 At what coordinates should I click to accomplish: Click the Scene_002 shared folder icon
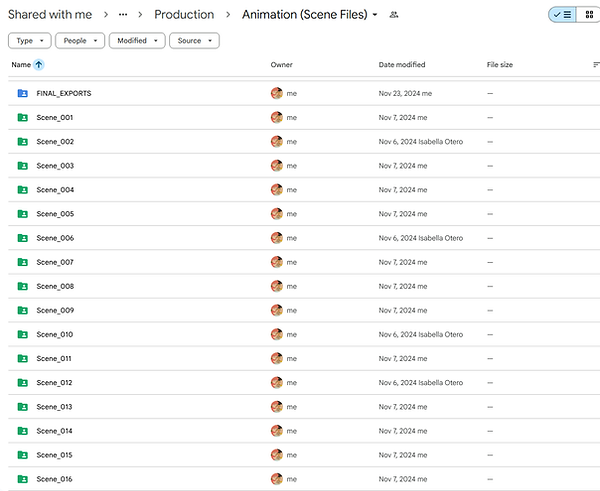[23, 141]
